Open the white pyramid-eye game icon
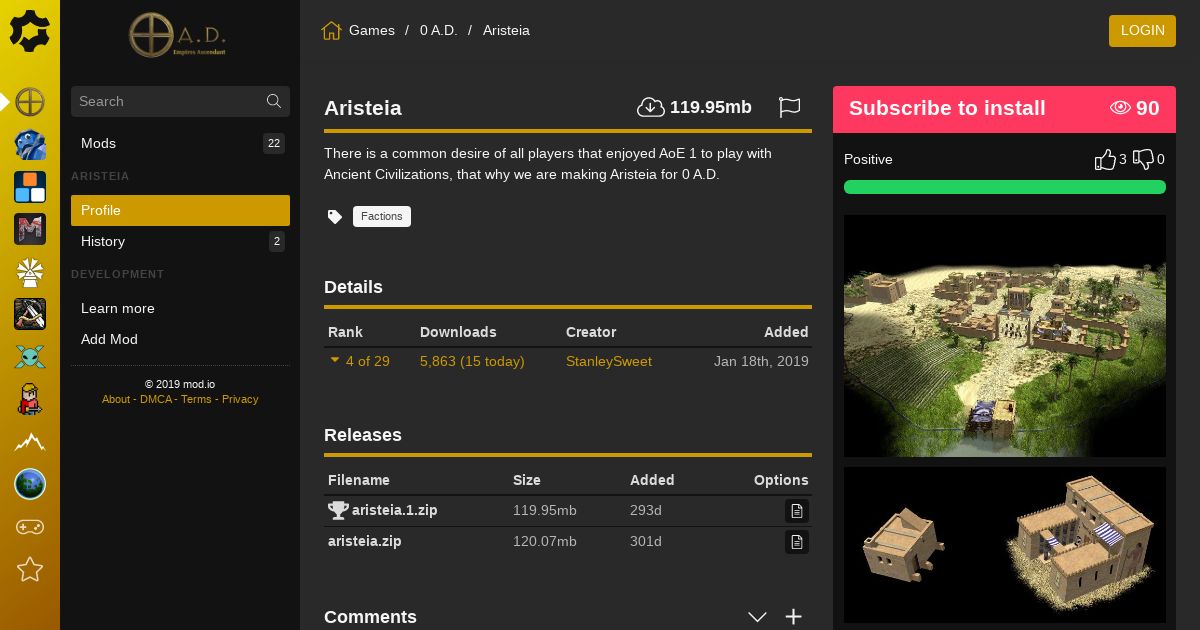 pyautogui.click(x=30, y=272)
